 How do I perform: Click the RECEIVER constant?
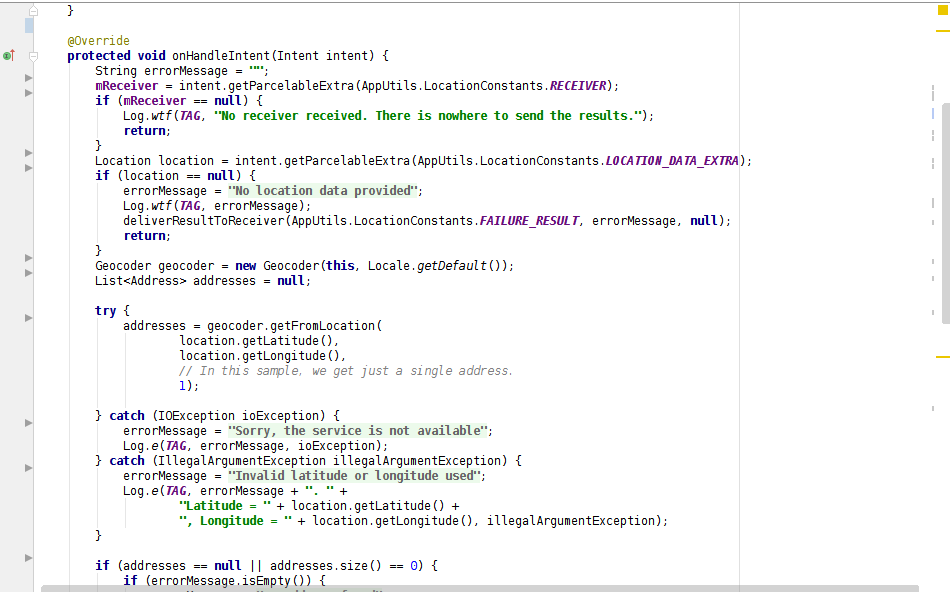[577, 85]
